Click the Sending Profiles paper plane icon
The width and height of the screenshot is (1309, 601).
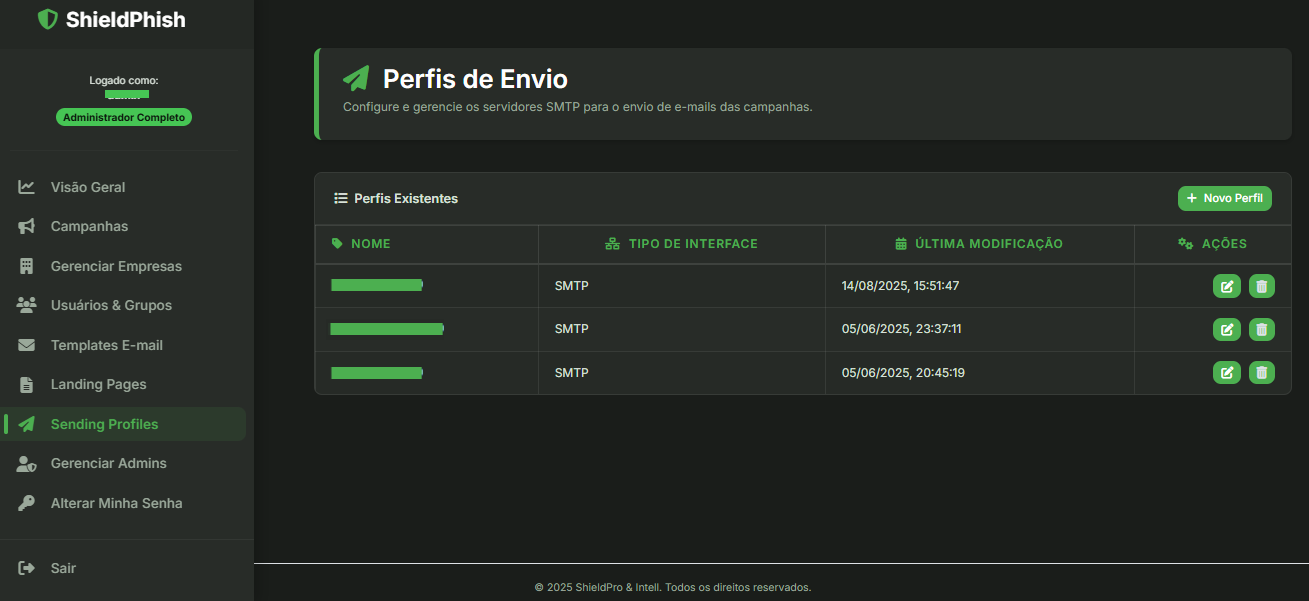(26, 423)
